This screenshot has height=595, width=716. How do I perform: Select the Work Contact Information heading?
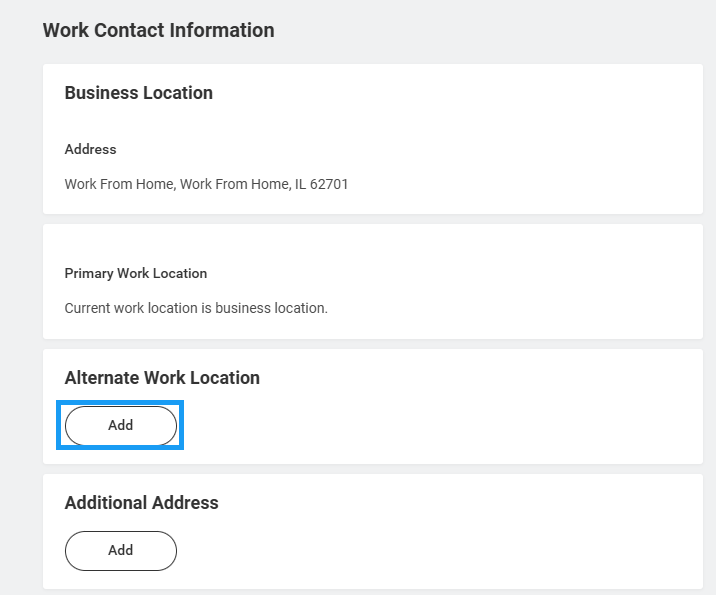(x=158, y=30)
